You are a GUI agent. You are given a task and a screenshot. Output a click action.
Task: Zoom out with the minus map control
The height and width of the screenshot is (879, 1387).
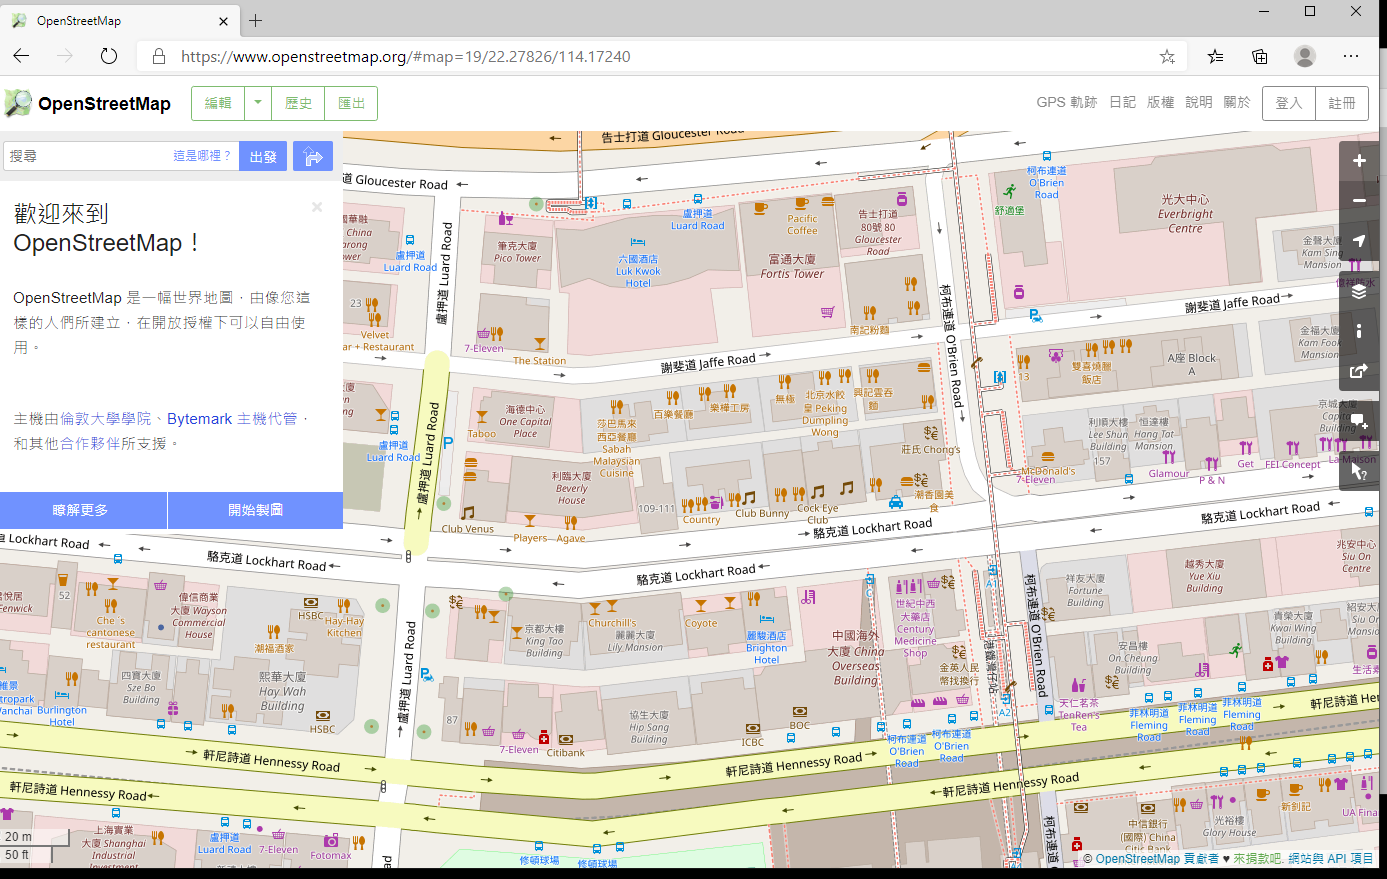pyautogui.click(x=1359, y=201)
